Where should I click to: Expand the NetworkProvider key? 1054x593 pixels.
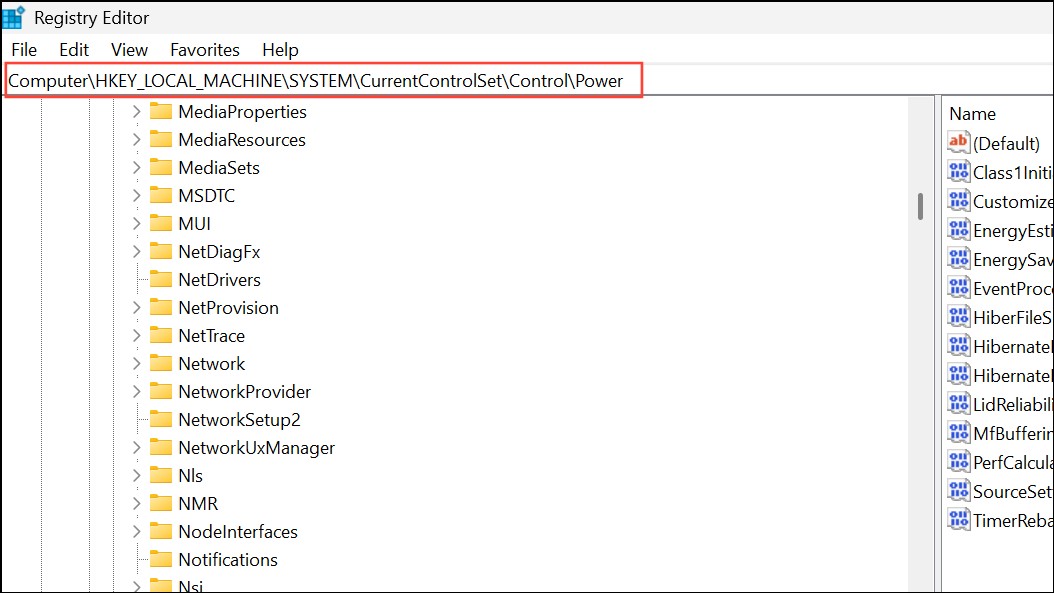[x=136, y=391]
